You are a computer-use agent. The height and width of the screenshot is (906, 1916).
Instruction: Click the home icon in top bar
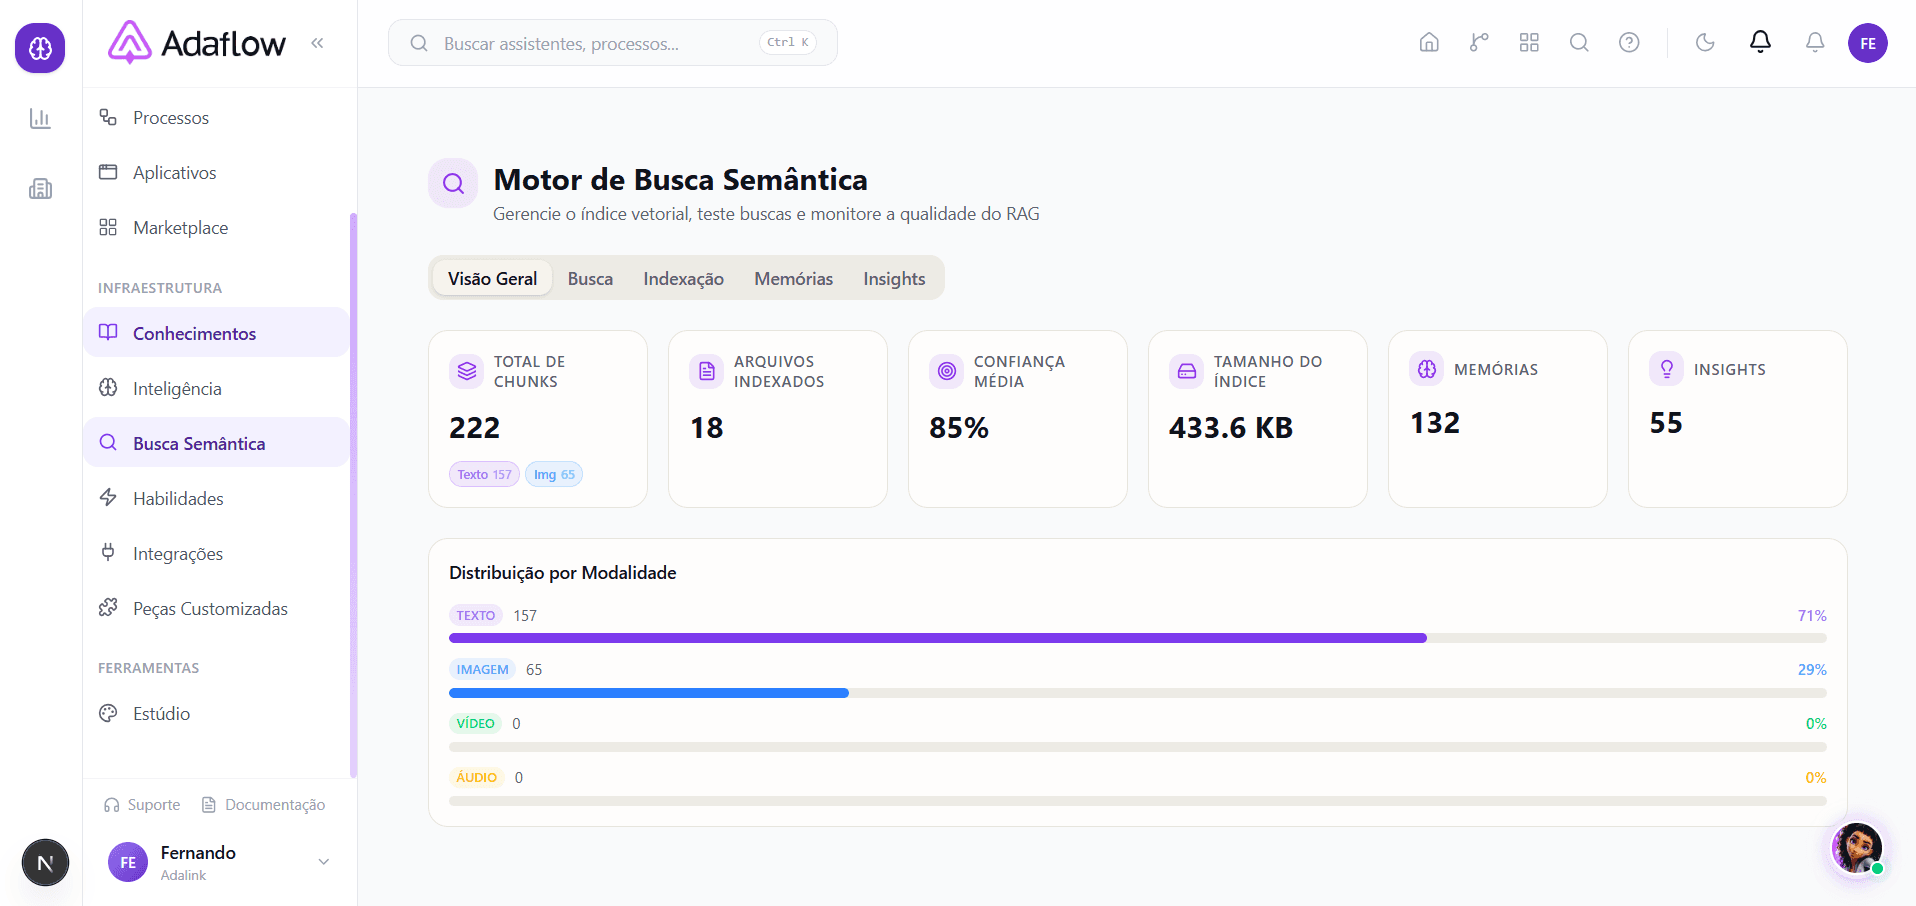tap(1429, 42)
